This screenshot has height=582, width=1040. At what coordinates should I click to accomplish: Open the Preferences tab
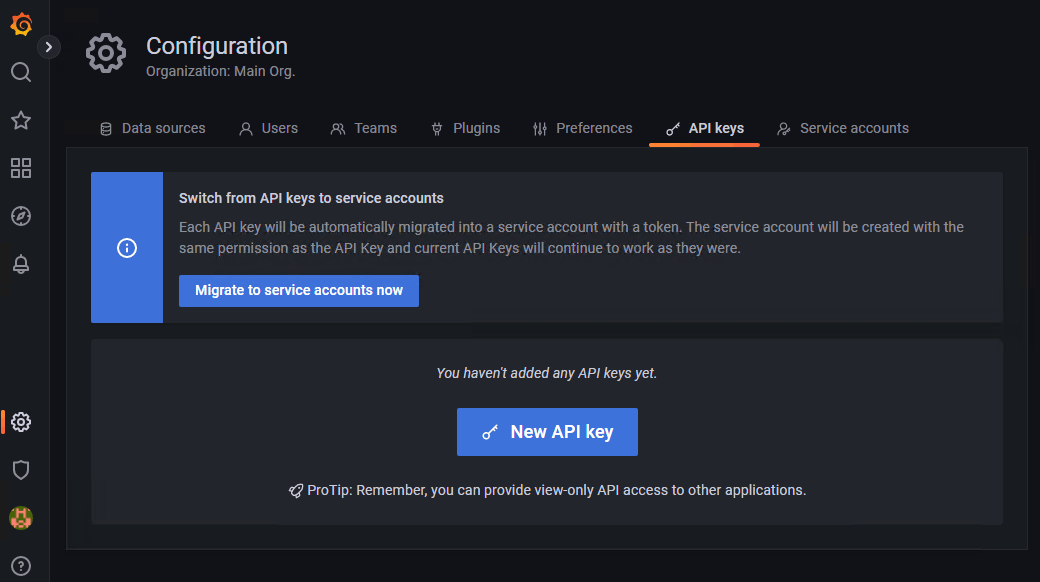pyautogui.click(x=583, y=128)
